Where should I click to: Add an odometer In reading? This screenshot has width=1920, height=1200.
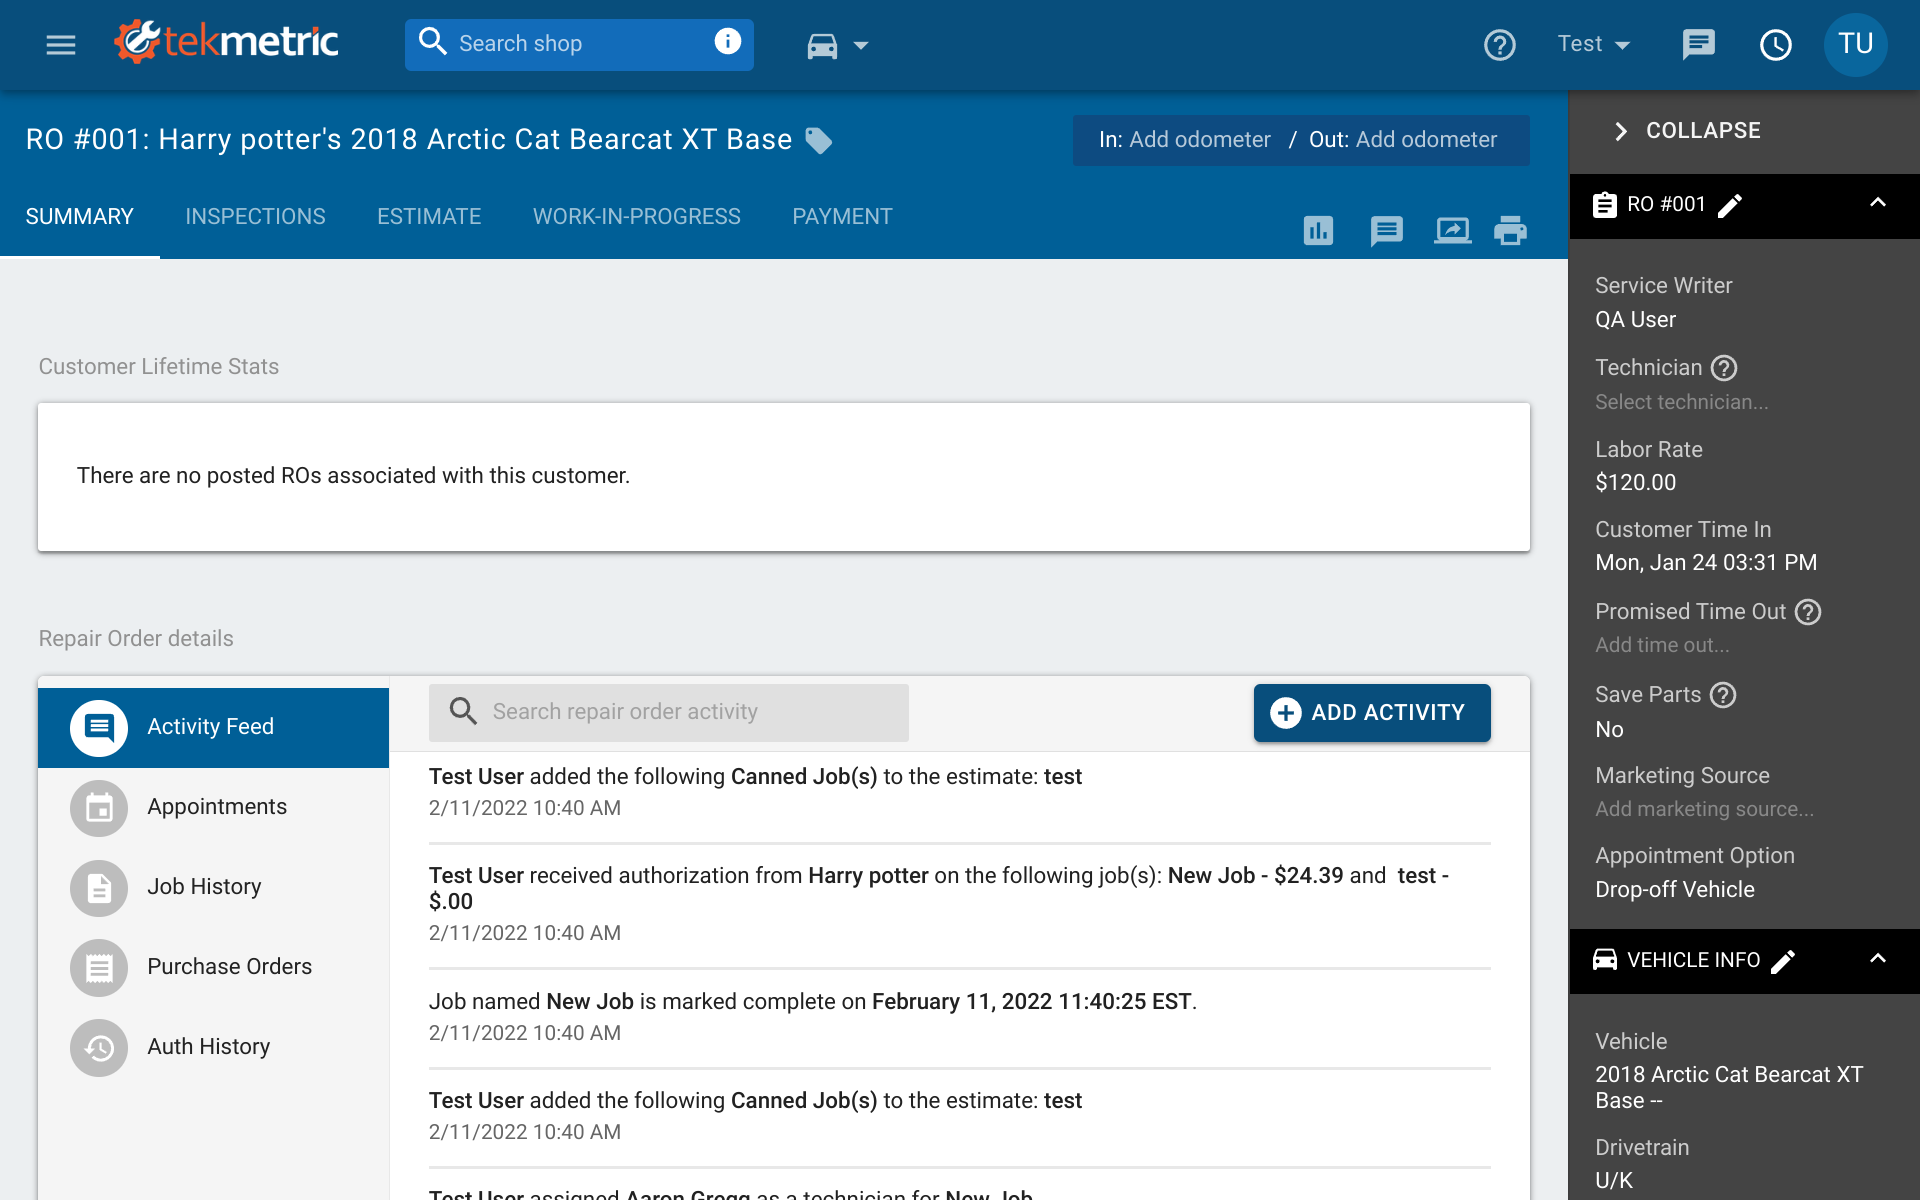point(1200,140)
